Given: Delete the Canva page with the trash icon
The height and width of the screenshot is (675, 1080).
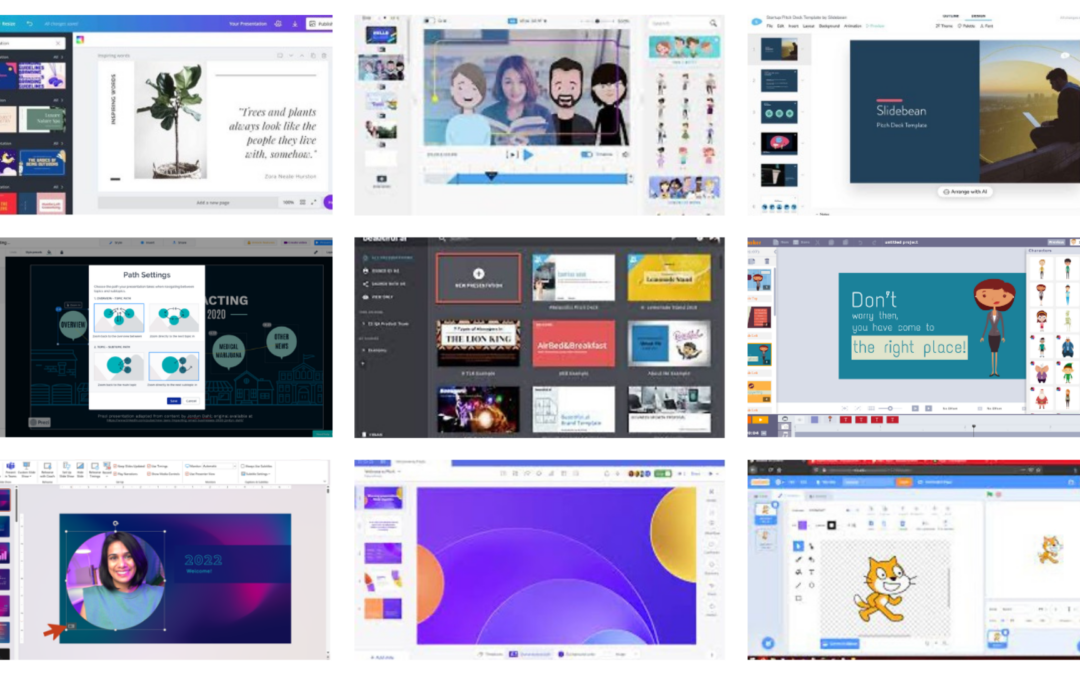Looking at the screenshot, I should [x=324, y=55].
